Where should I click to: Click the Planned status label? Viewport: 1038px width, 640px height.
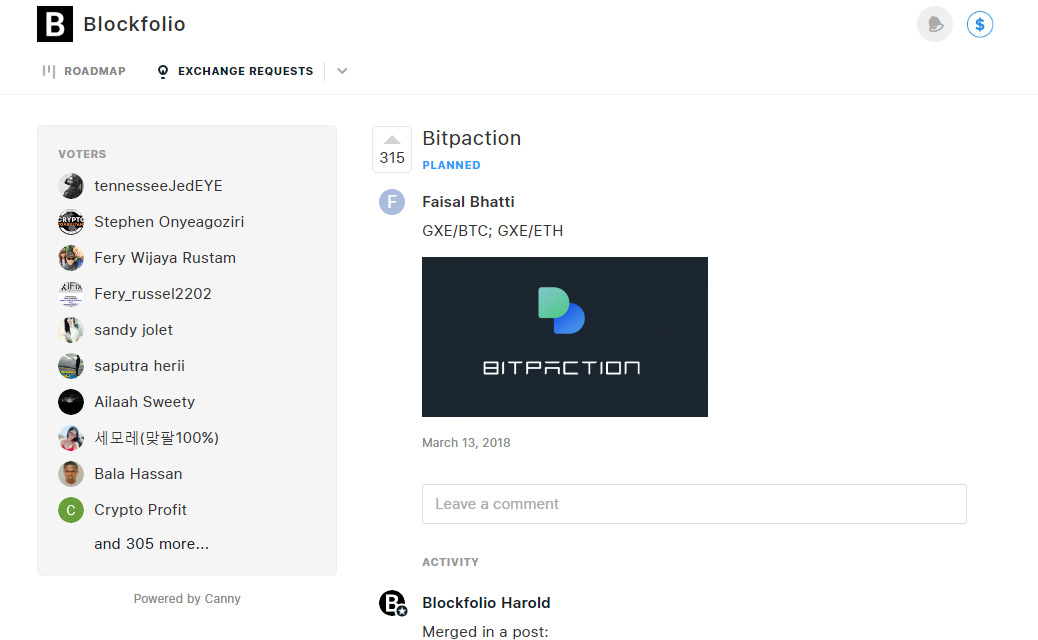(451, 165)
